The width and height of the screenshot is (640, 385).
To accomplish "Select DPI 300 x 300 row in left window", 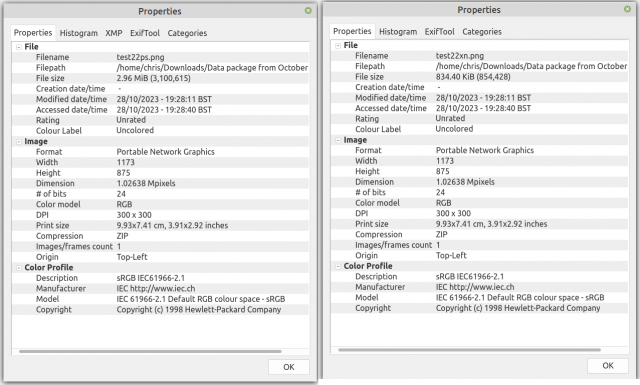I will pyautogui.click(x=160, y=215).
